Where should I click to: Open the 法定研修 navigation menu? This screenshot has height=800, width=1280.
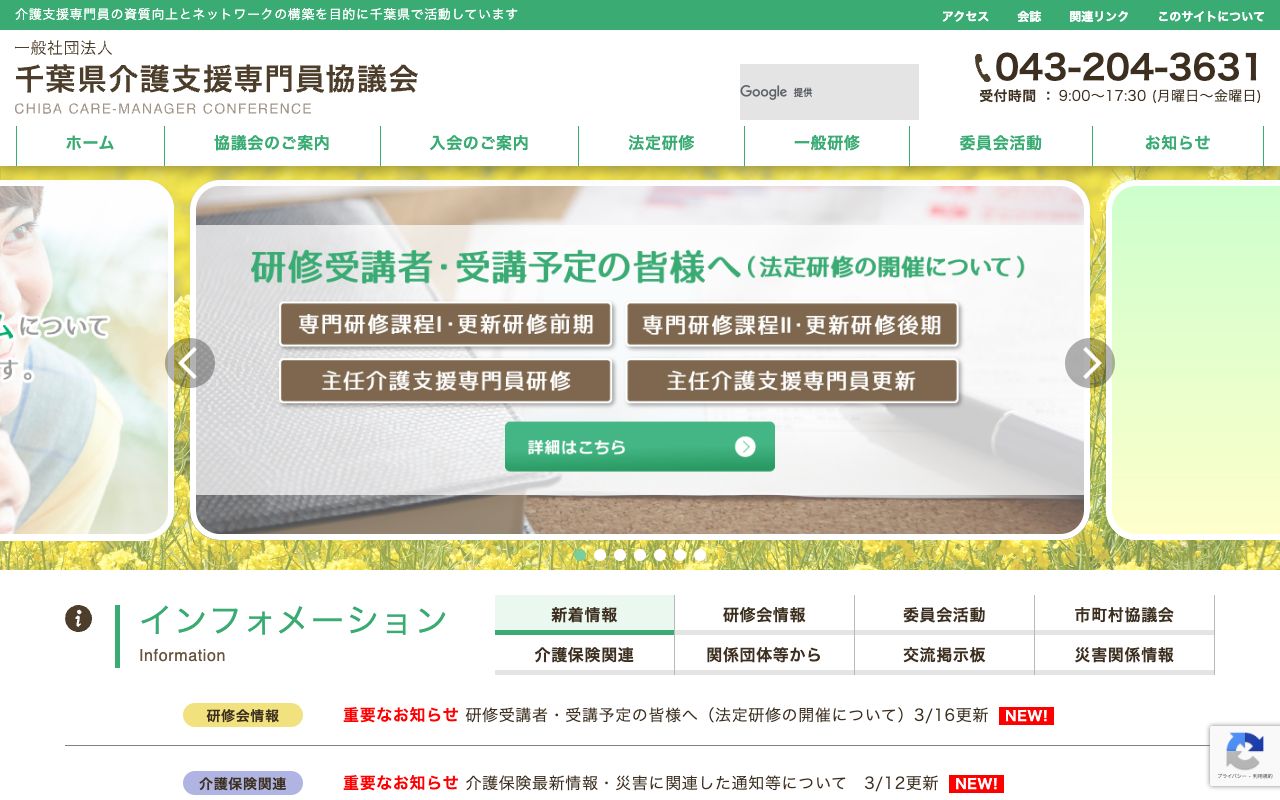click(661, 144)
